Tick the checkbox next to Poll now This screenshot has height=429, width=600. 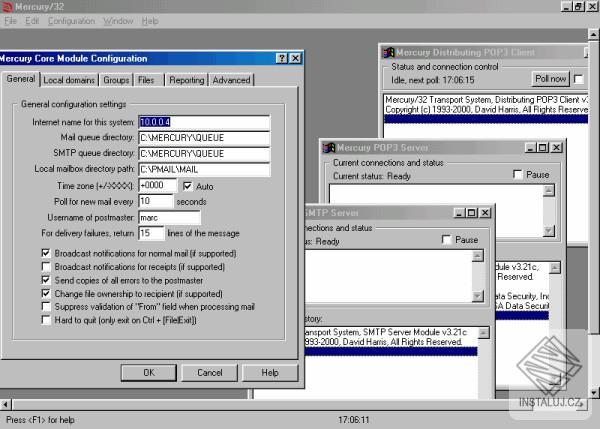point(579,79)
